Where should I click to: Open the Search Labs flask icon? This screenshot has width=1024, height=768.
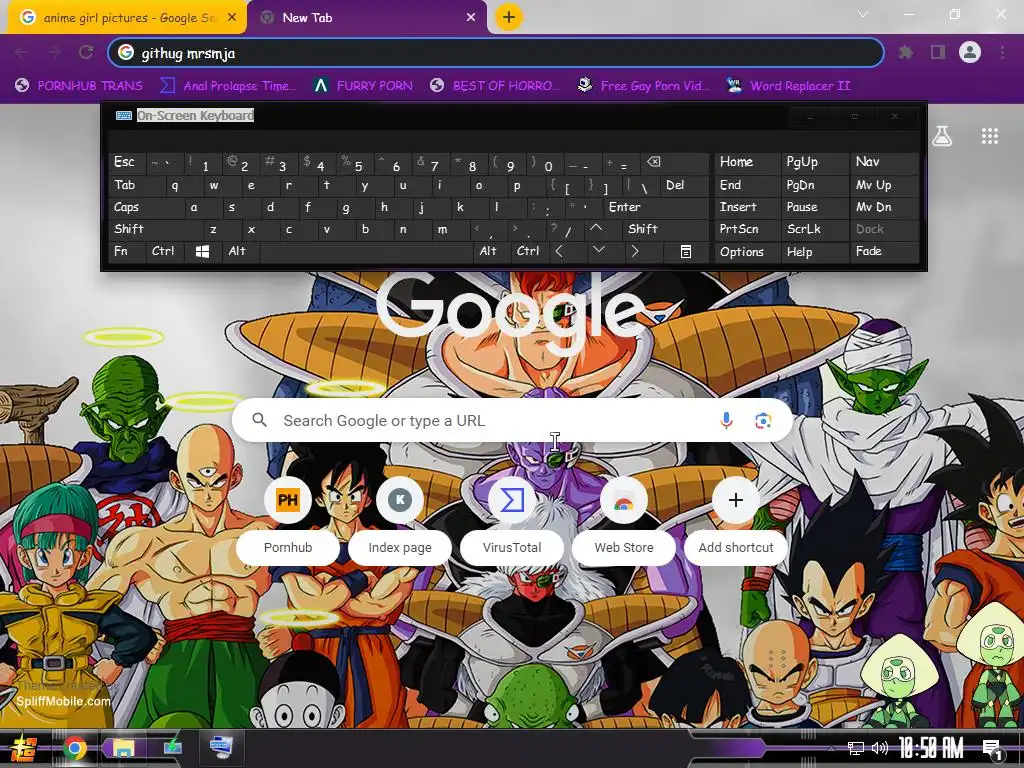[942, 136]
